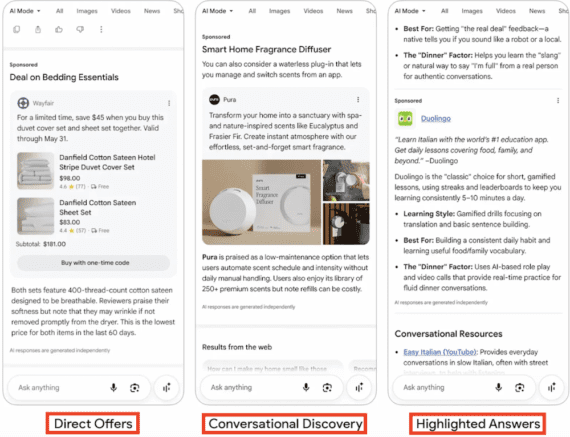Tap the audio mode button in Highlighted Answers panel
570x437 pixels.
coord(551,388)
